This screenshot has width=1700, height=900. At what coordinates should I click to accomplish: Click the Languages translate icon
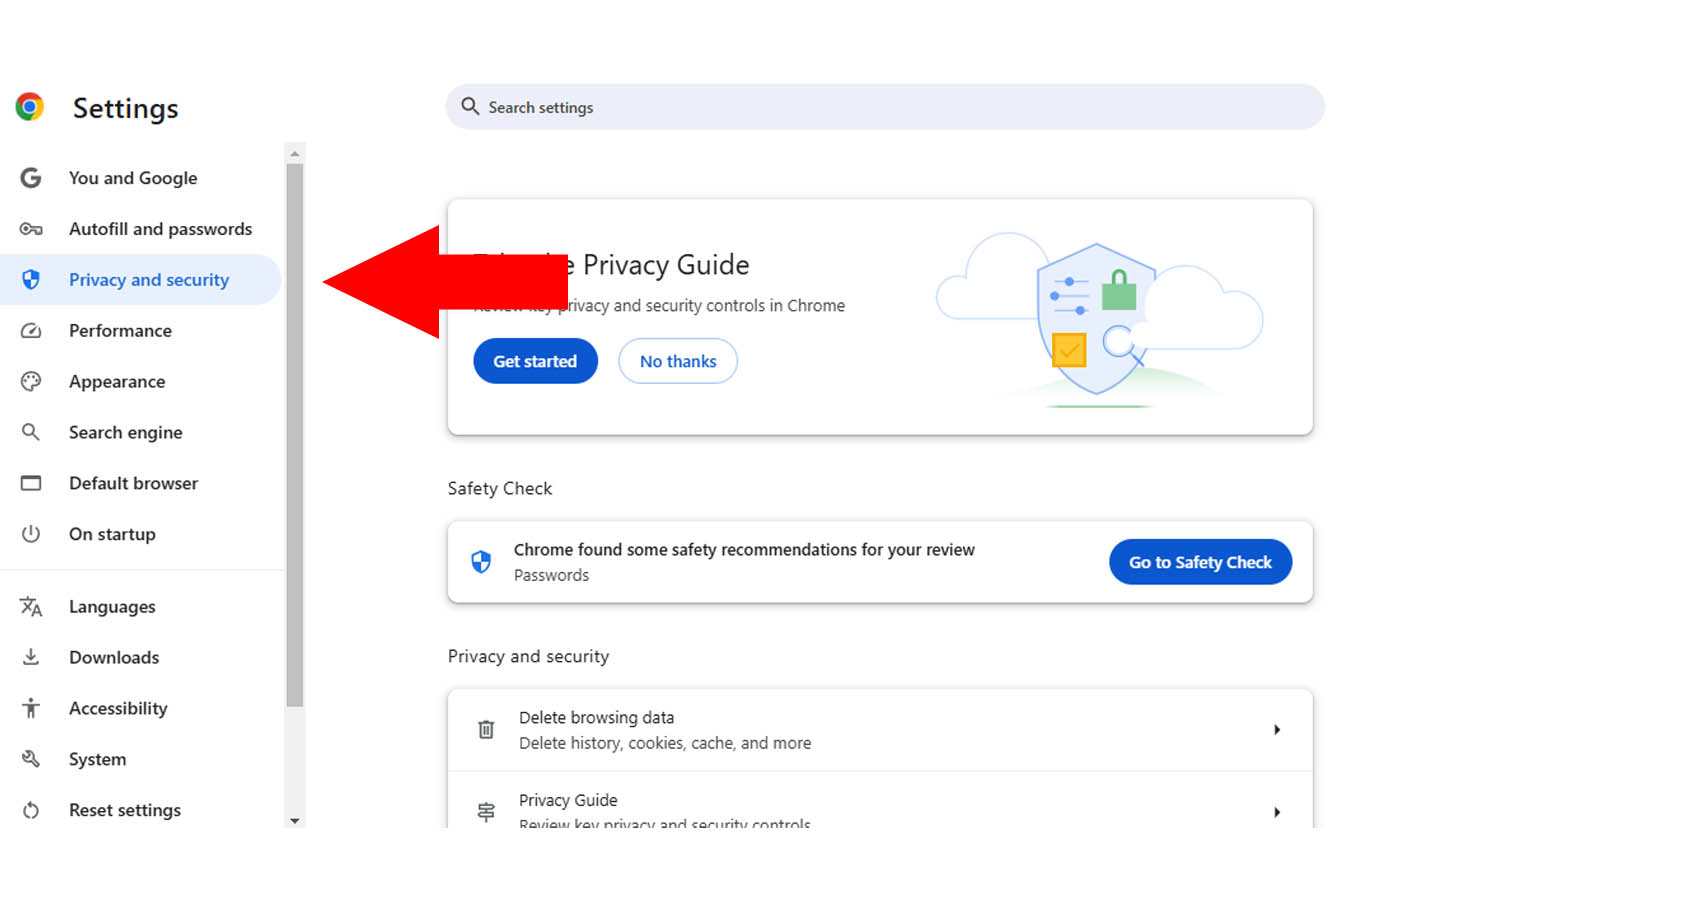tap(31, 607)
